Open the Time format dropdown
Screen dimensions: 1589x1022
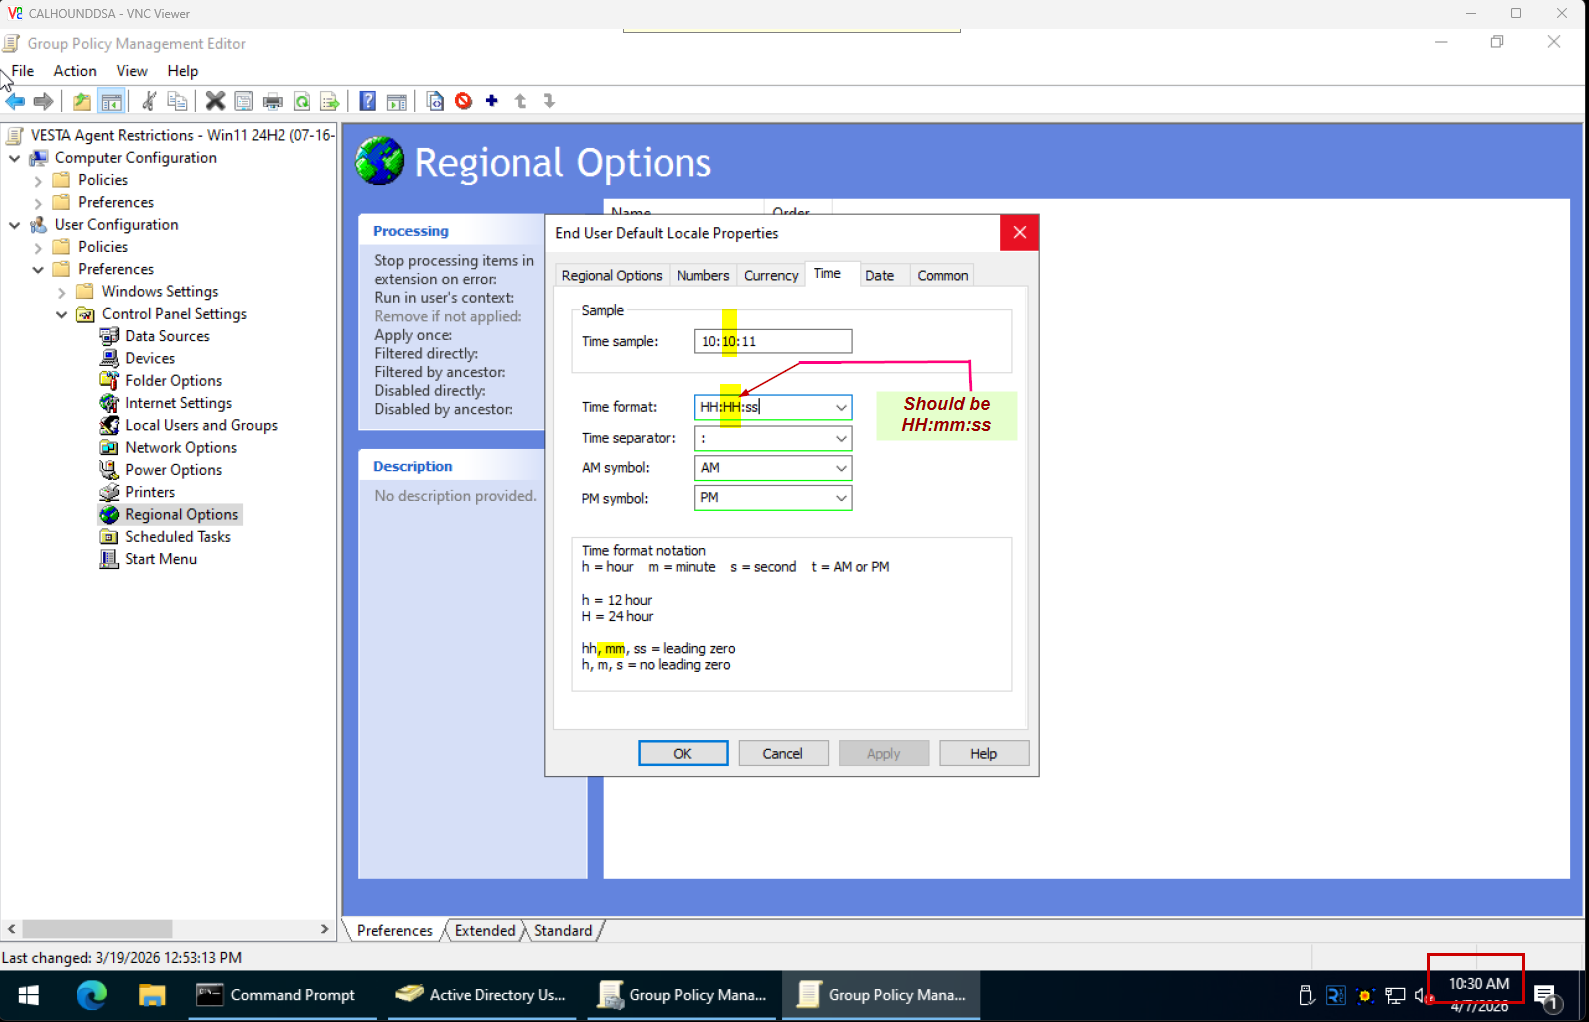pyautogui.click(x=841, y=407)
